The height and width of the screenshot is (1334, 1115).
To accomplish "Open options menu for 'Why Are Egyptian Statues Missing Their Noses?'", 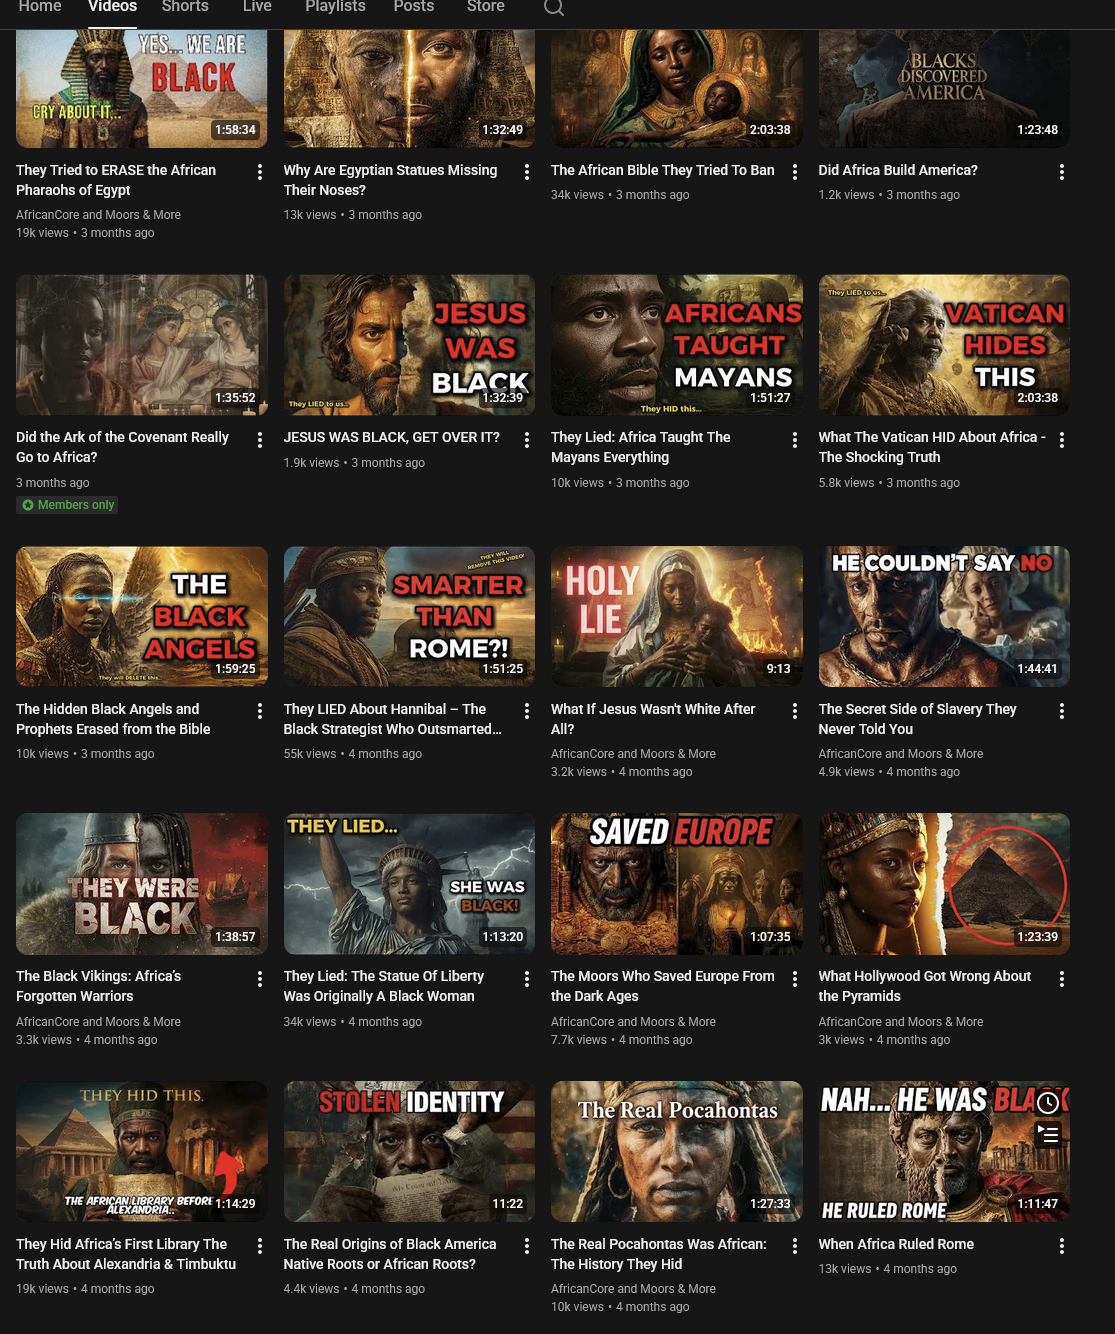I will click(x=527, y=172).
